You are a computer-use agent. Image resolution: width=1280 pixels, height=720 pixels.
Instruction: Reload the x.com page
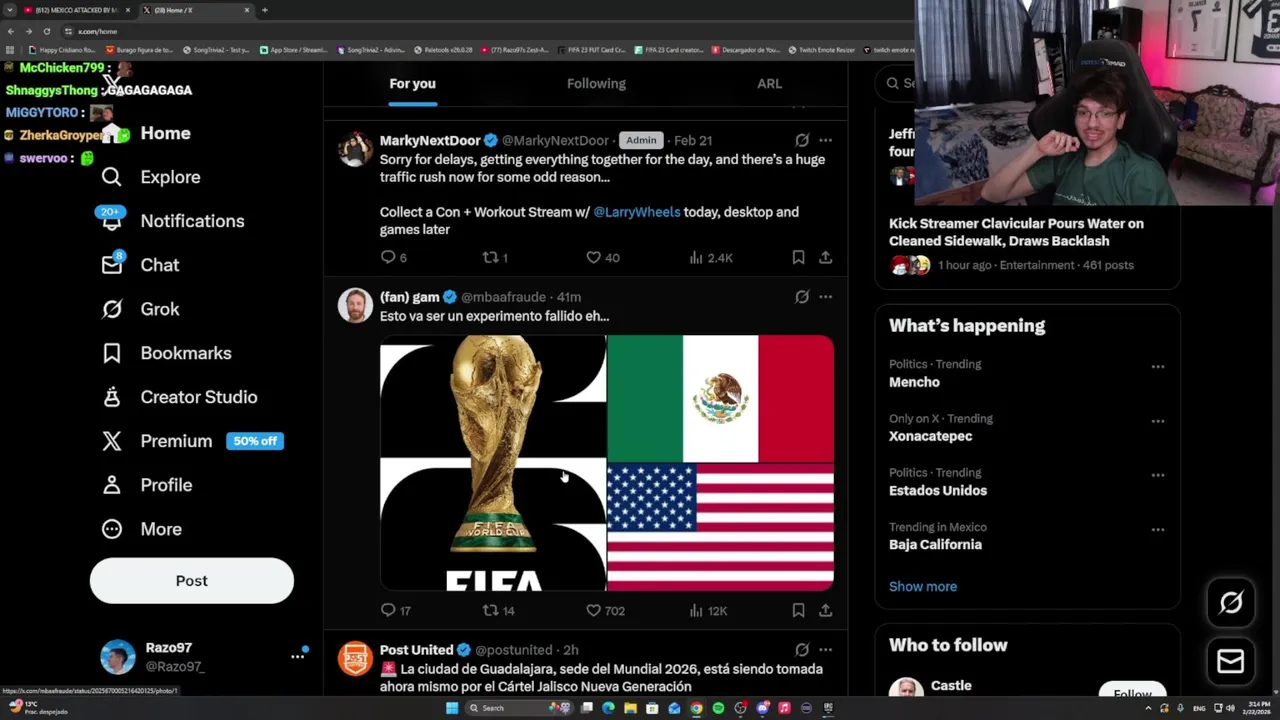tap(46, 31)
